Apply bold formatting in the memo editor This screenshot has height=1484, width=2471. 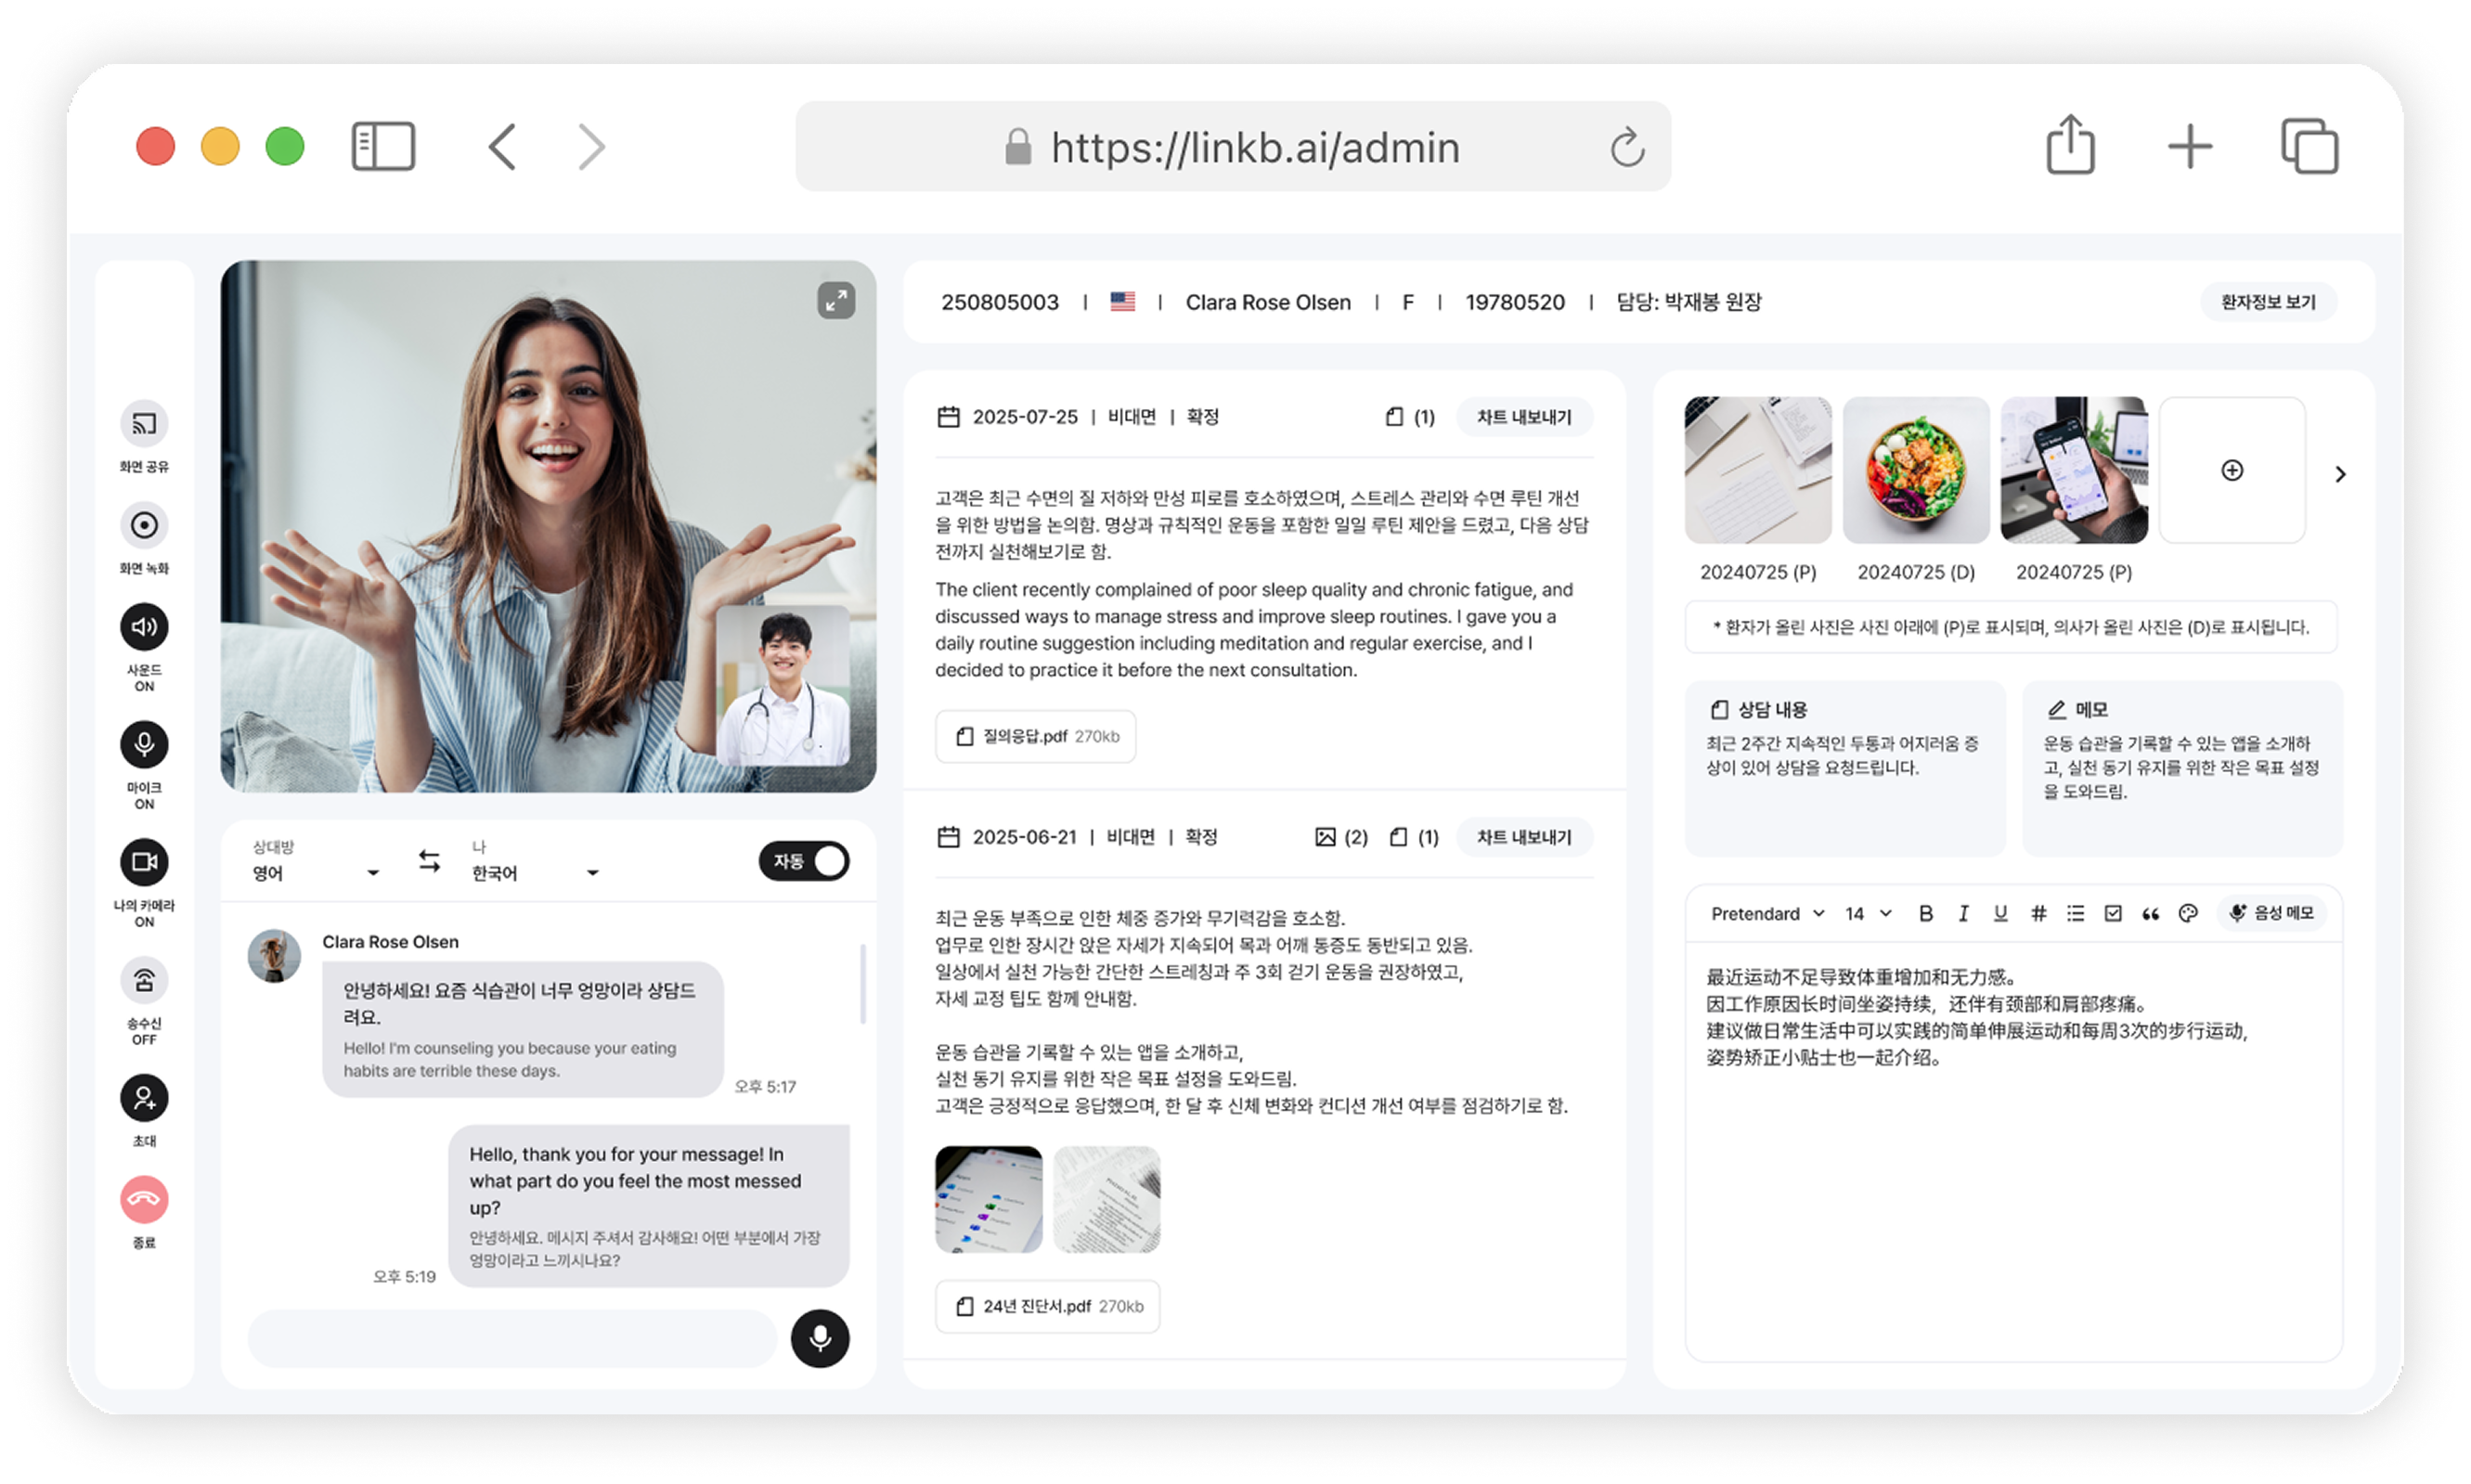(1925, 913)
